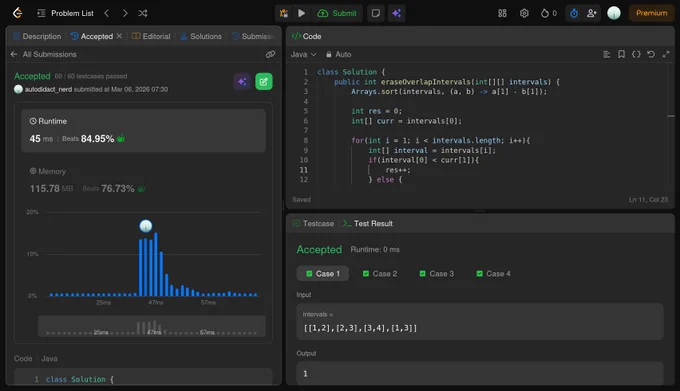Click line number 11 in the editor
680x391 pixels.
tap(304, 170)
